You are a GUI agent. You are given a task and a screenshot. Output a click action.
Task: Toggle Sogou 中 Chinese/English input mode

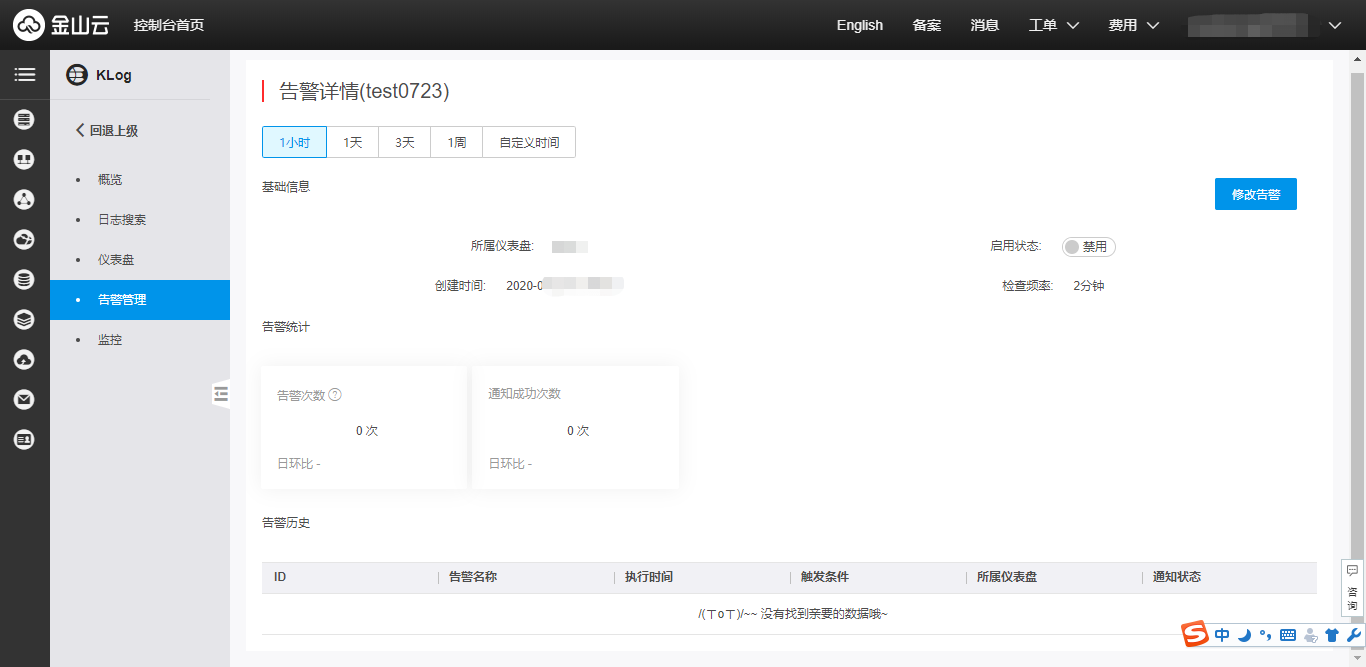point(1222,634)
